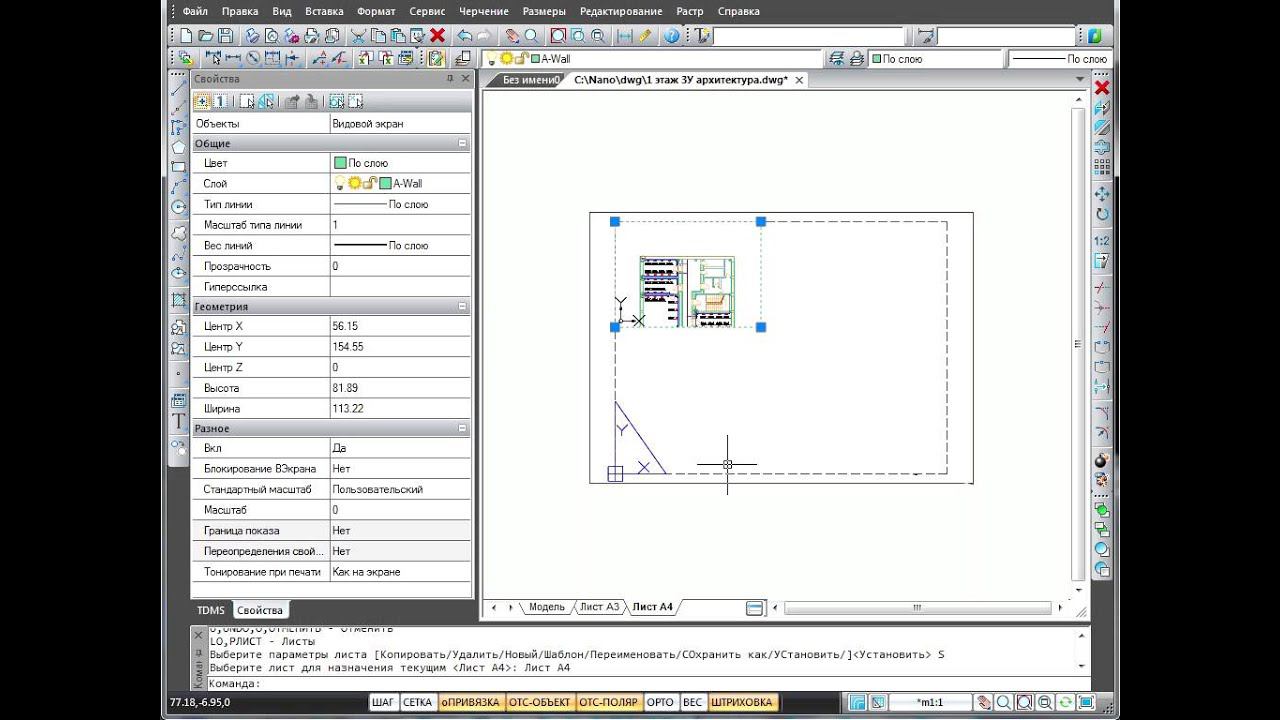Click the *m1:1 scale button in status bar
Viewport: 1280px width, 720px height.
[x=929, y=702]
